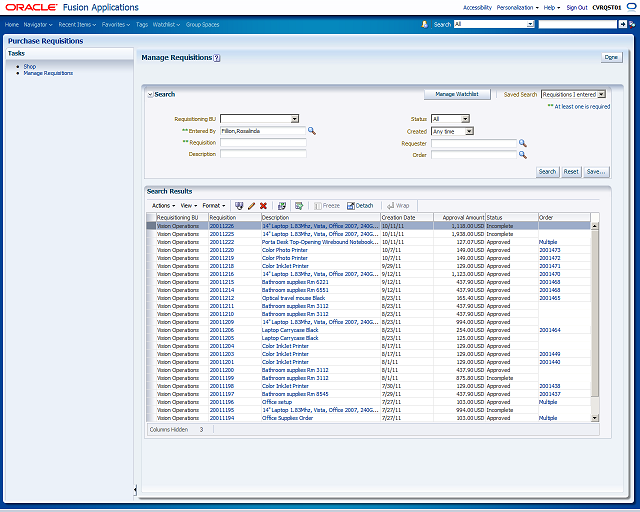Open the Entered By magnifier lookup
Viewport: 640px width, 512px height.
(312, 131)
